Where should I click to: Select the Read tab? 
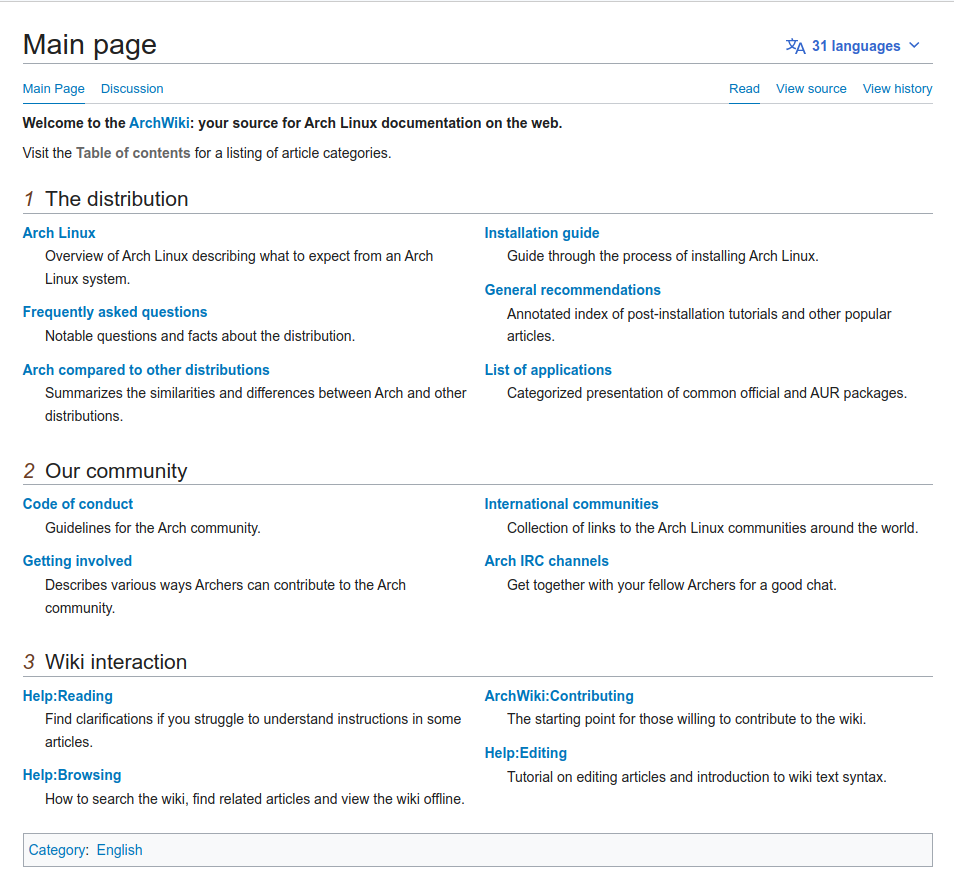pyautogui.click(x=744, y=89)
